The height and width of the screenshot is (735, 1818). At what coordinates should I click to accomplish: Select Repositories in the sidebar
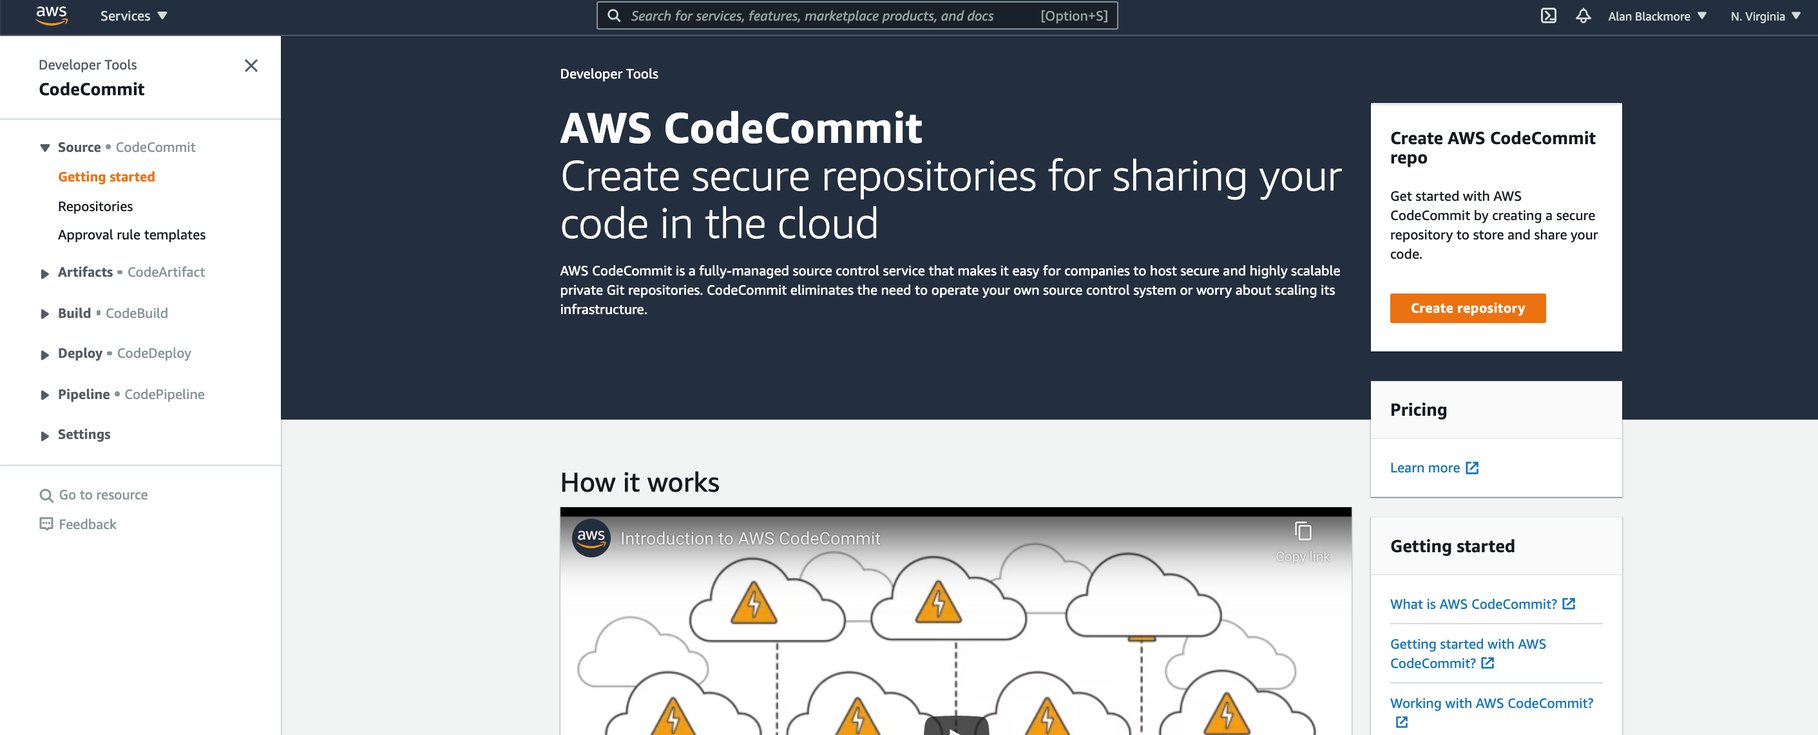pyautogui.click(x=95, y=206)
